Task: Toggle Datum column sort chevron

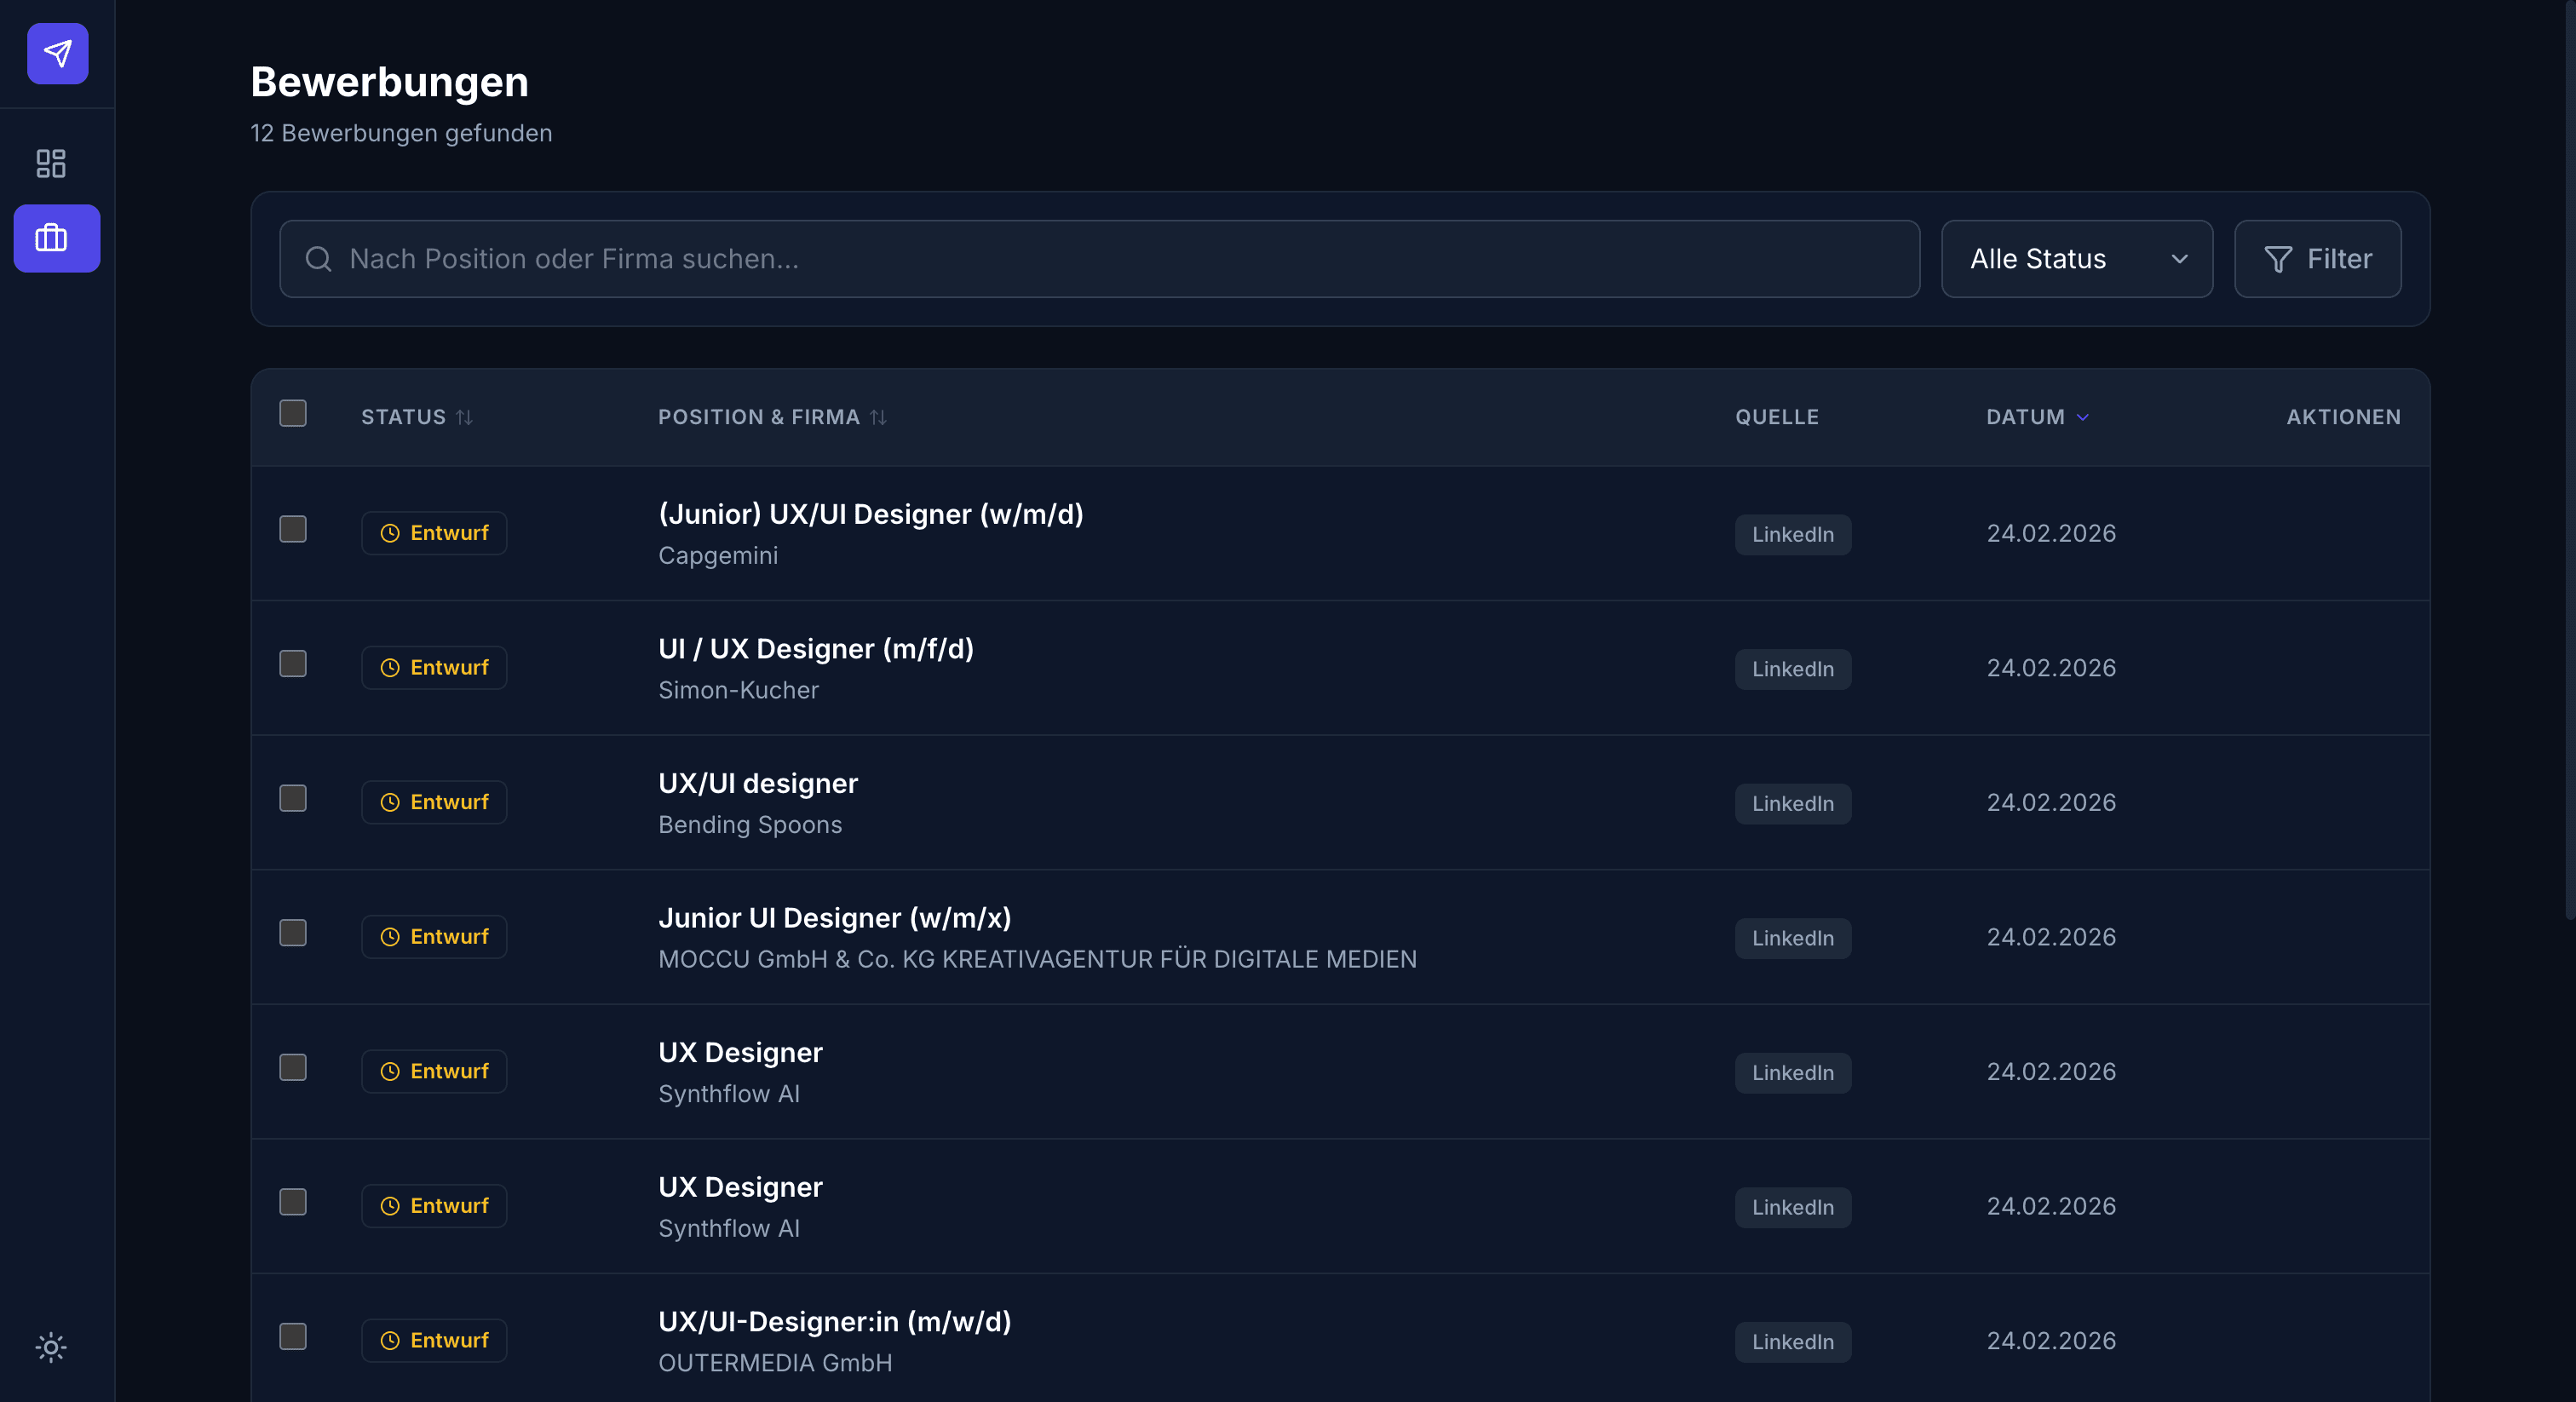Action: 2082,417
